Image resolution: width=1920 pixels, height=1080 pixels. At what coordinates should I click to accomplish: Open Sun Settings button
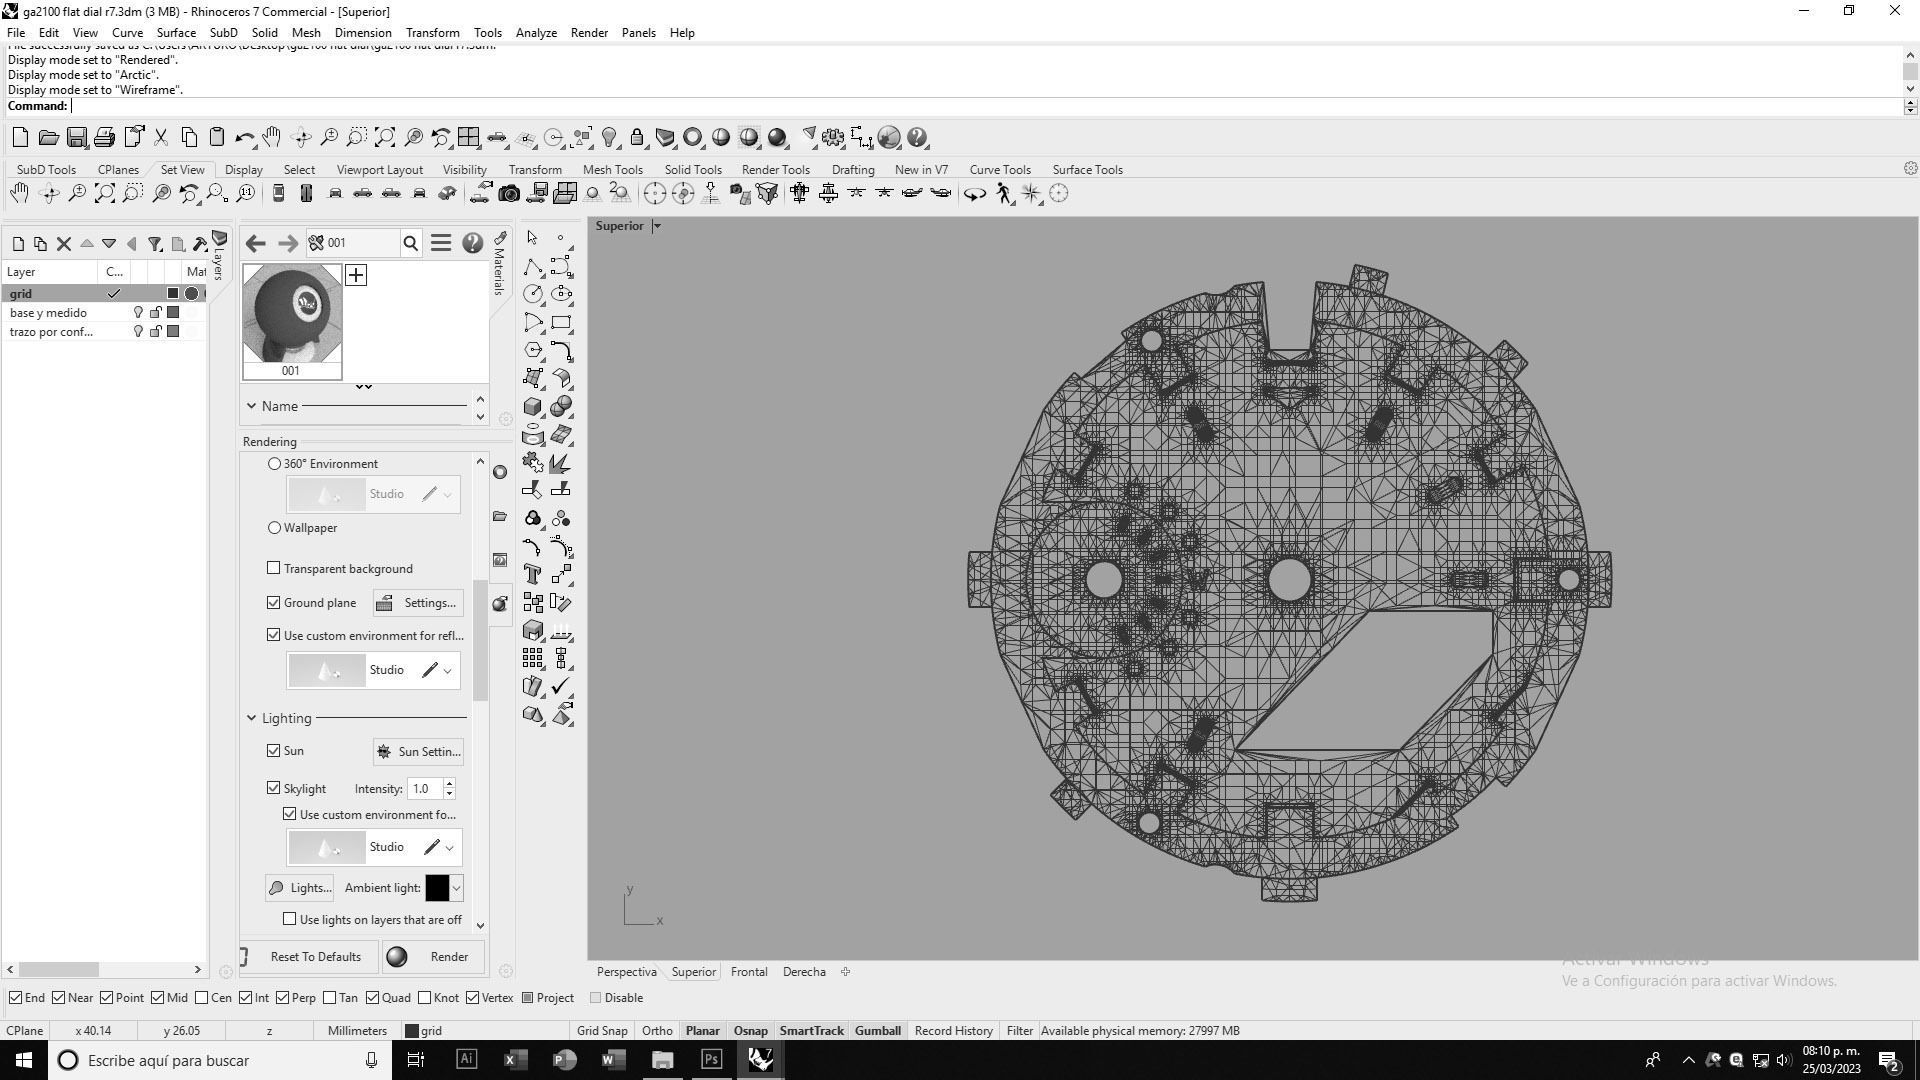pyautogui.click(x=418, y=752)
